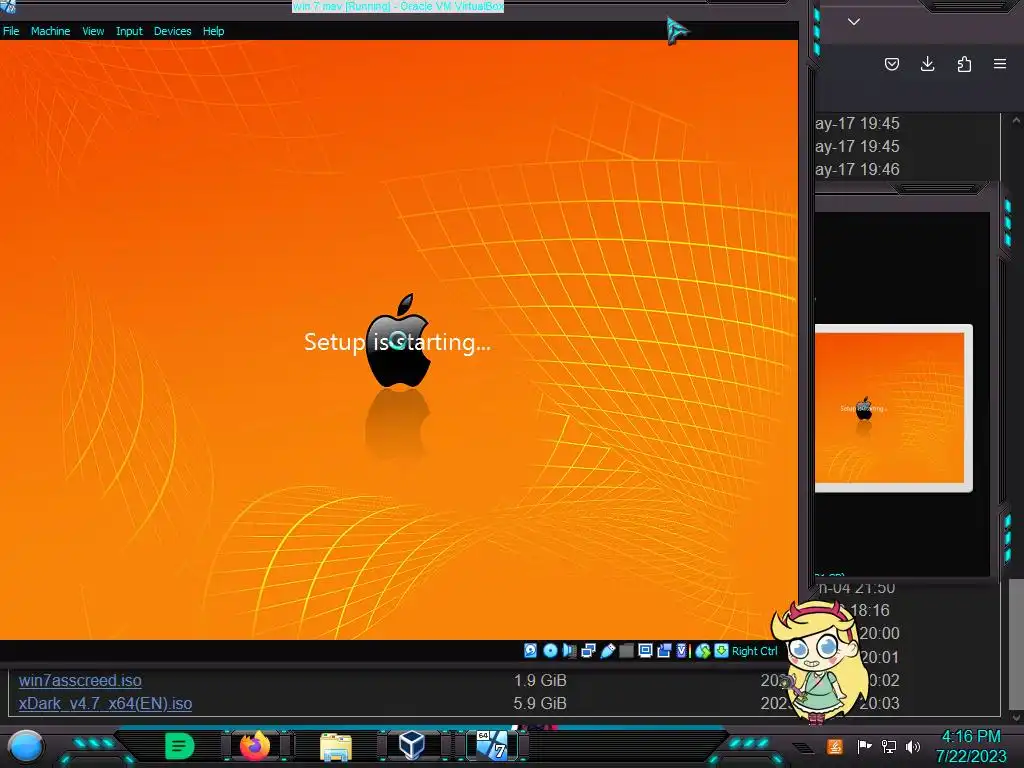Open the Devices menu in VirtualBox

click(172, 31)
